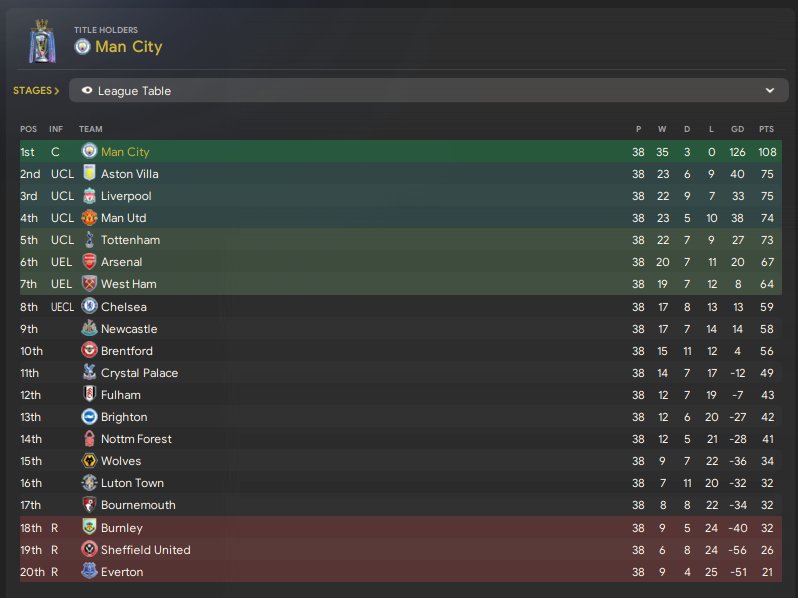798x598 pixels.
Task: Click the Wolves club badge
Action: click(88, 461)
